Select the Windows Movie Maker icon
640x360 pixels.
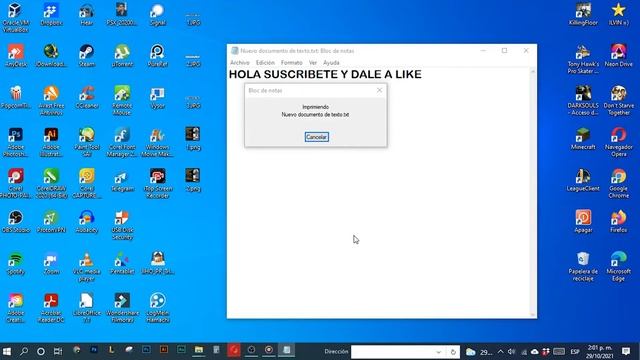pyautogui.click(x=158, y=142)
